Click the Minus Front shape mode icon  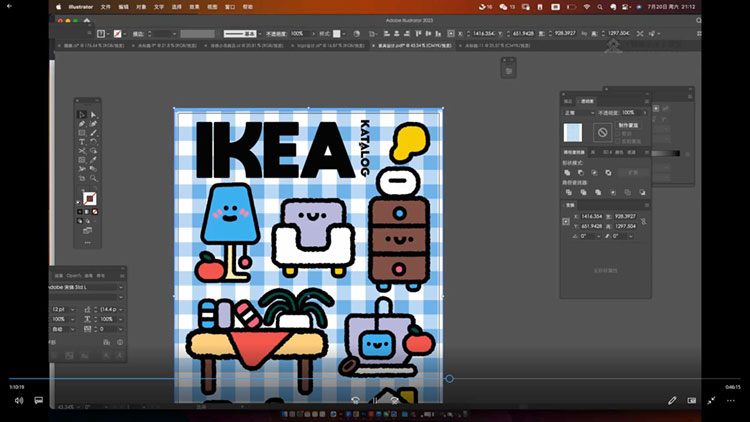(580, 172)
